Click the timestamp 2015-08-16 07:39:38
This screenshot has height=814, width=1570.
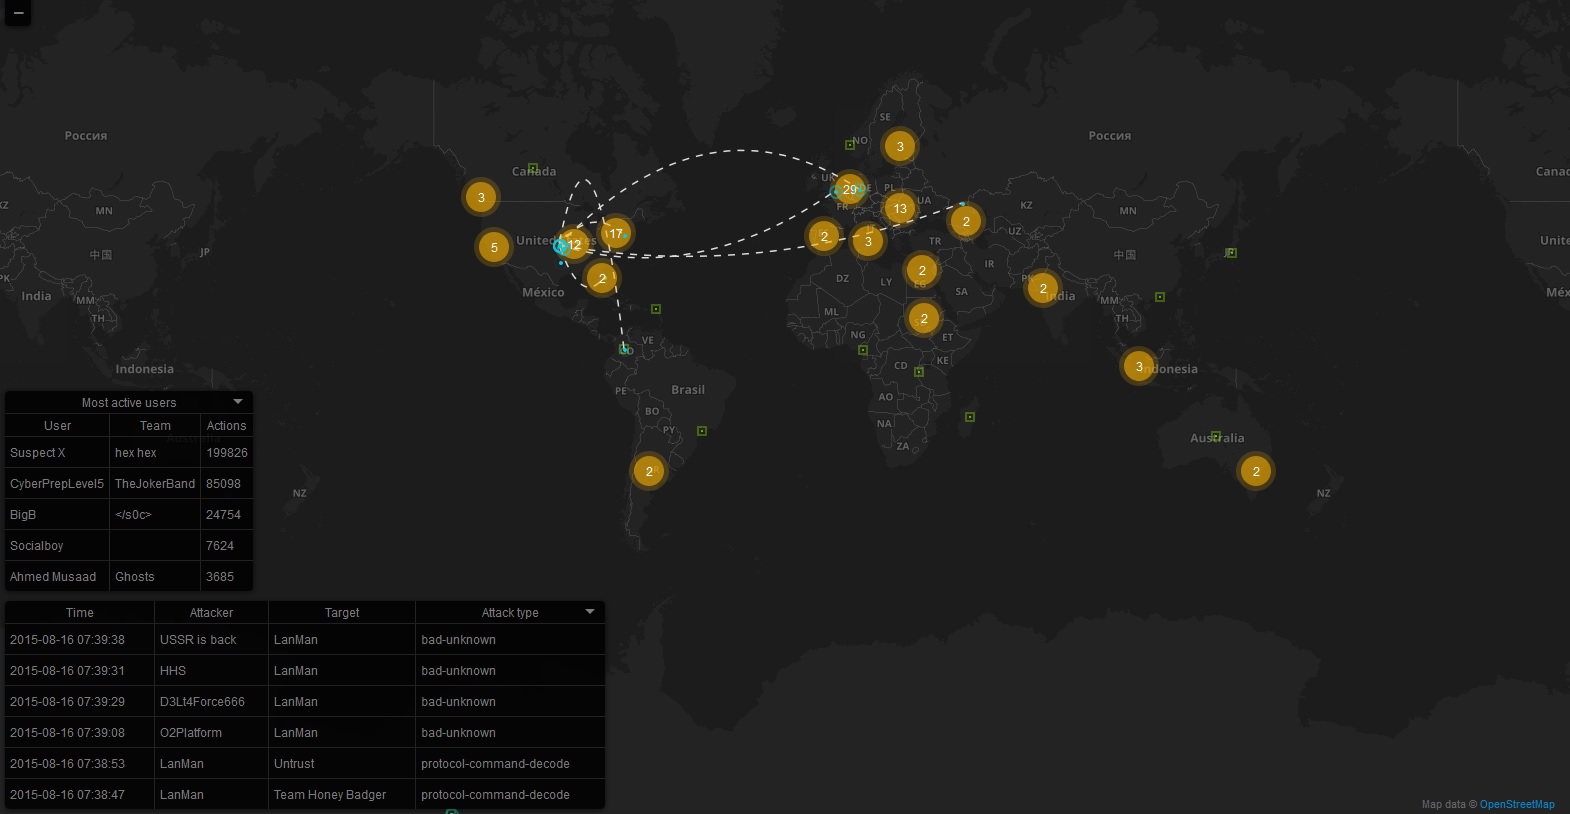pos(67,640)
